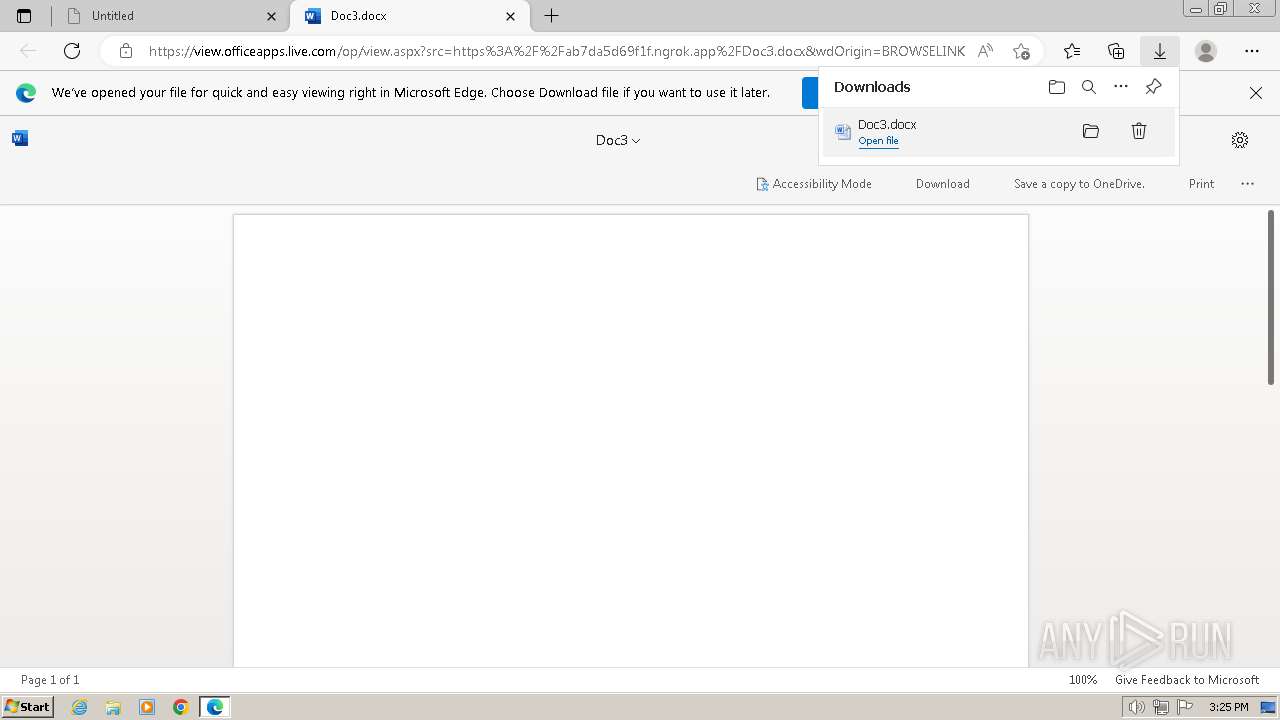This screenshot has height=720, width=1280.
Task: Click the user profile avatar
Action: coord(1206,51)
